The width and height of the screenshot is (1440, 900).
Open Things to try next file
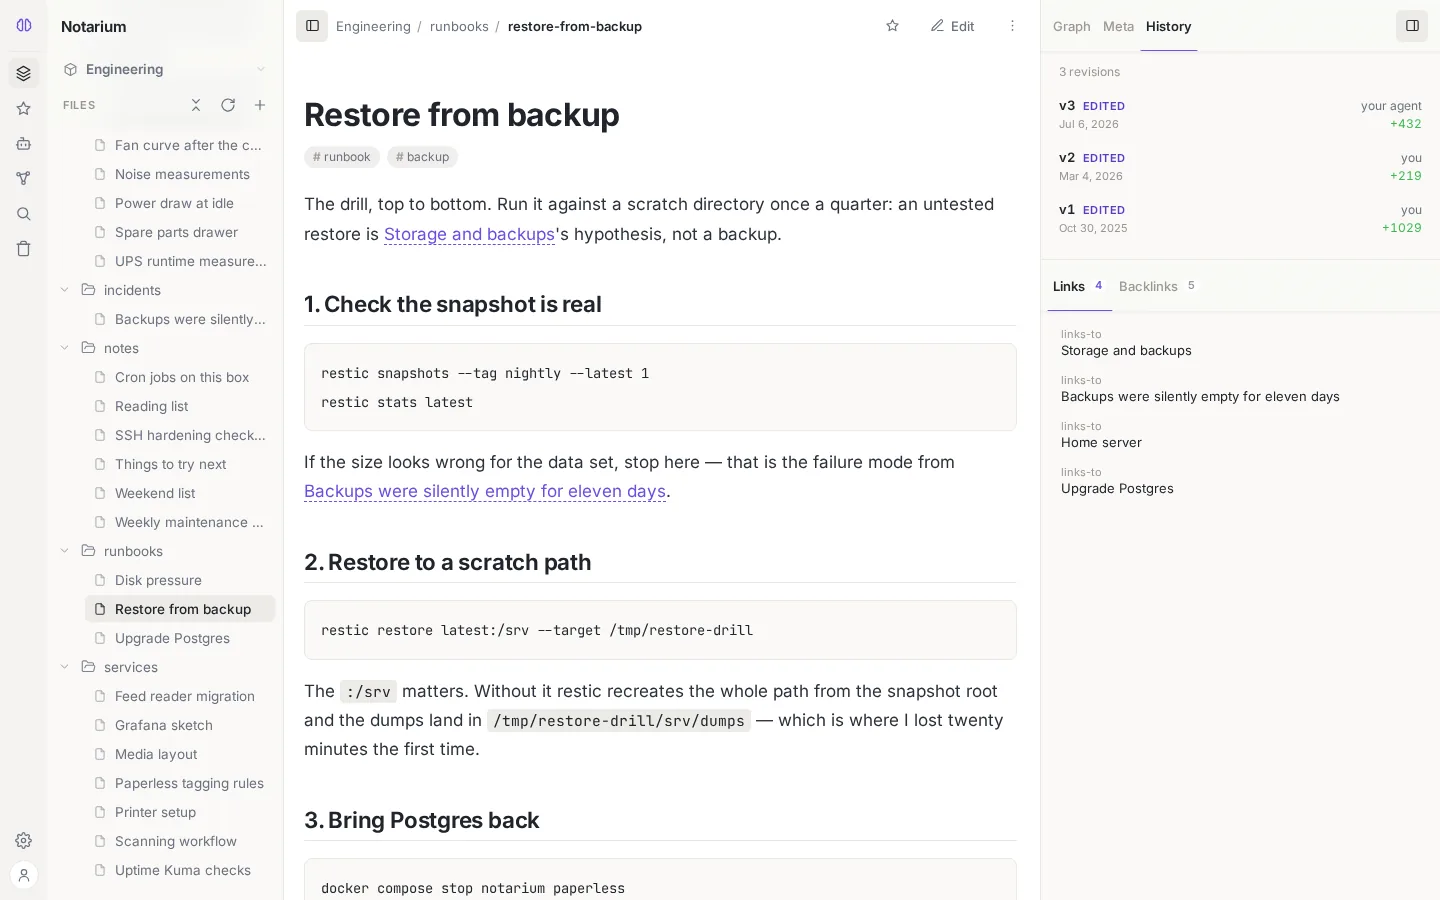[180, 464]
